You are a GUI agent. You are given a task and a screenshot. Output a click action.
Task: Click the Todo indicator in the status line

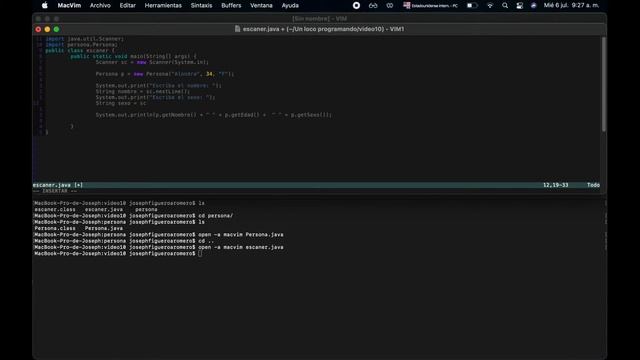[x=593, y=185]
